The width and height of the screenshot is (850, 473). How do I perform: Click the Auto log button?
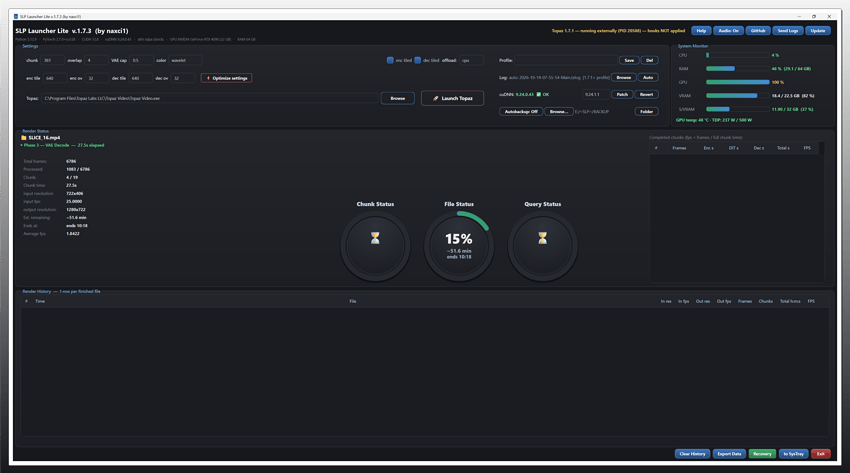click(x=648, y=77)
